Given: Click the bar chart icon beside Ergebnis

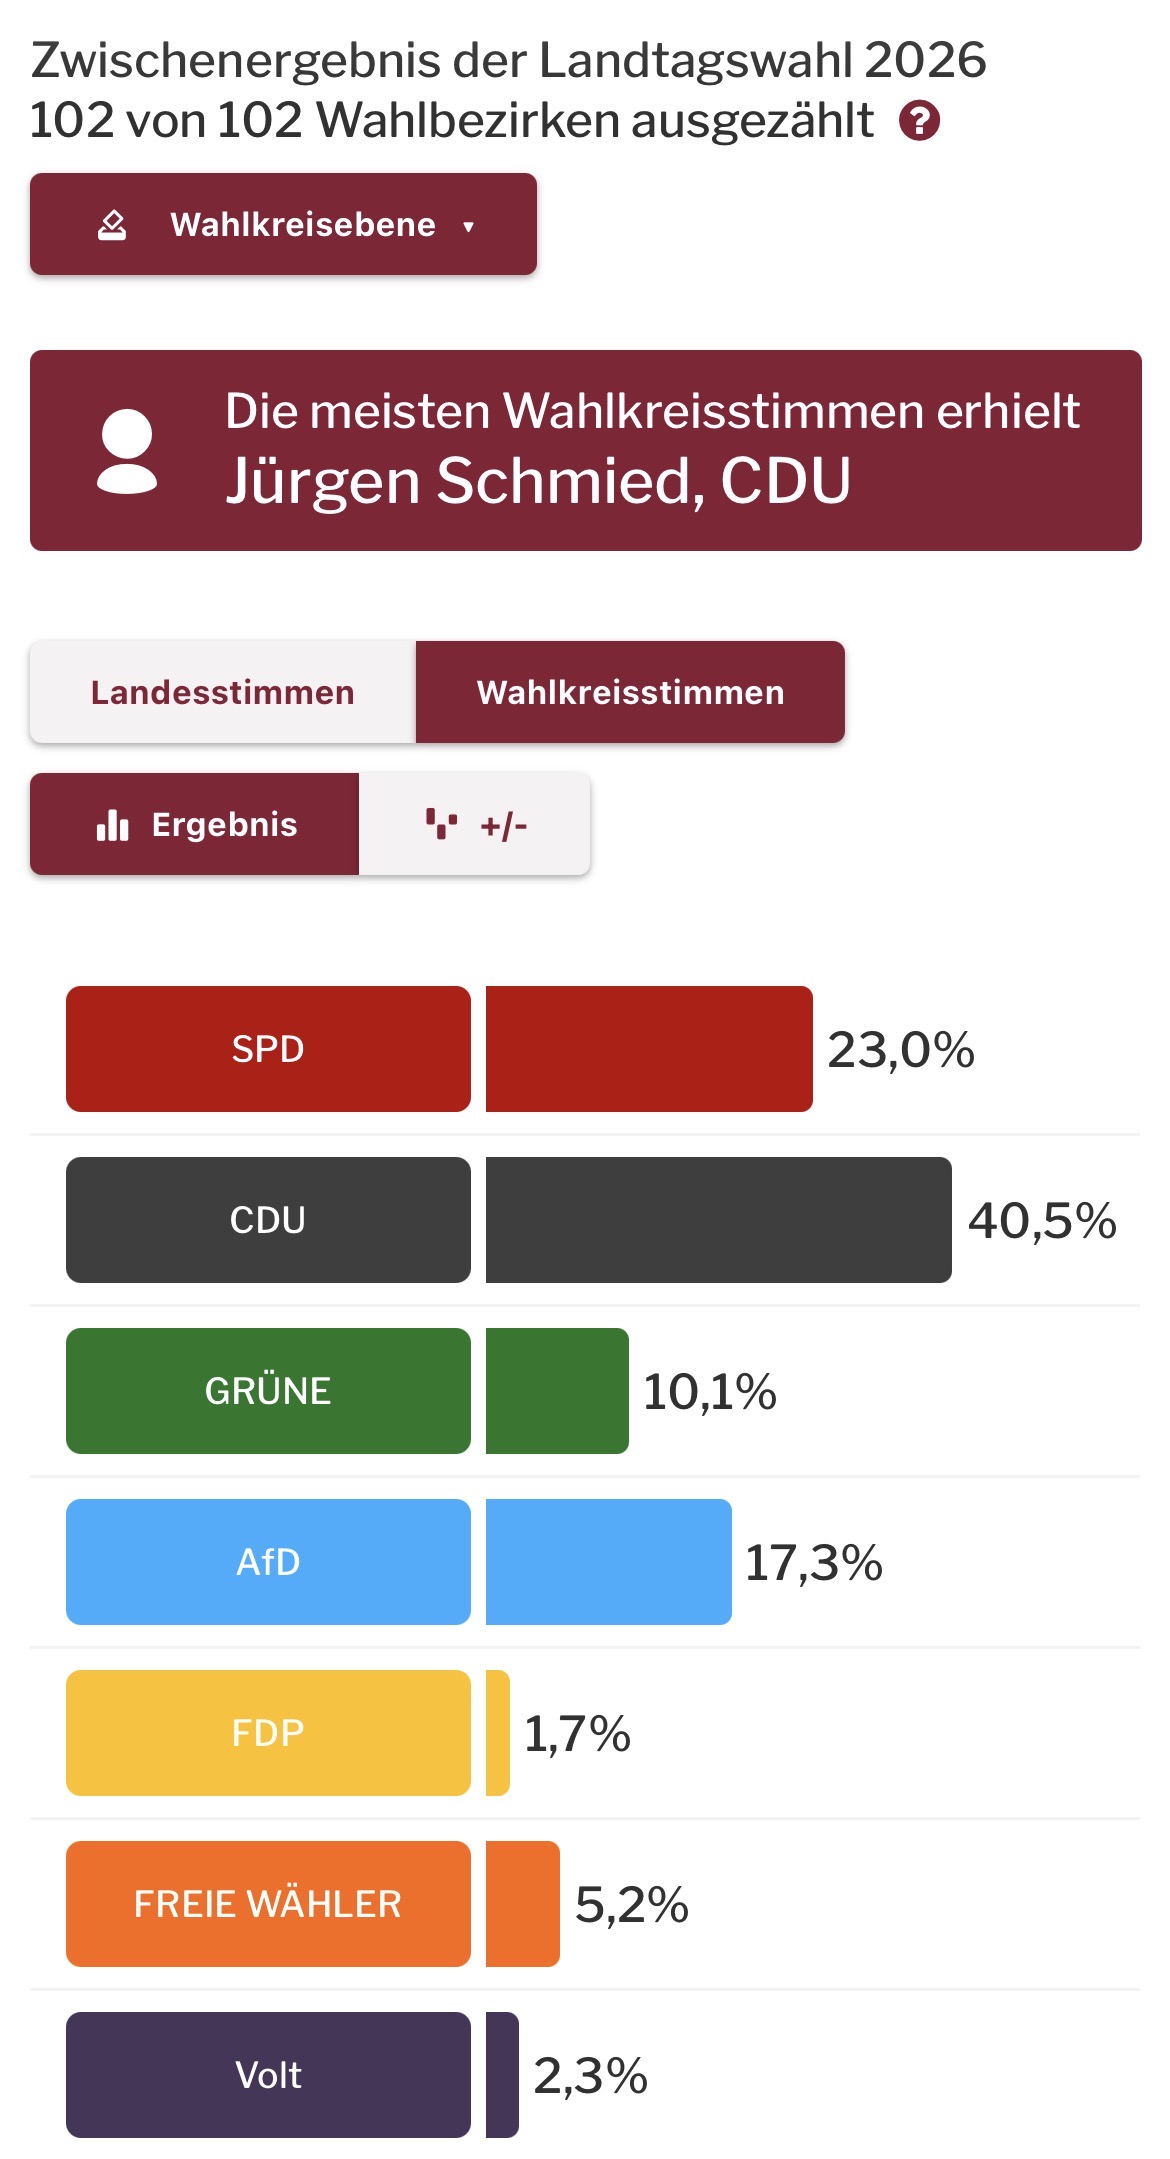Looking at the screenshot, I should coord(113,825).
